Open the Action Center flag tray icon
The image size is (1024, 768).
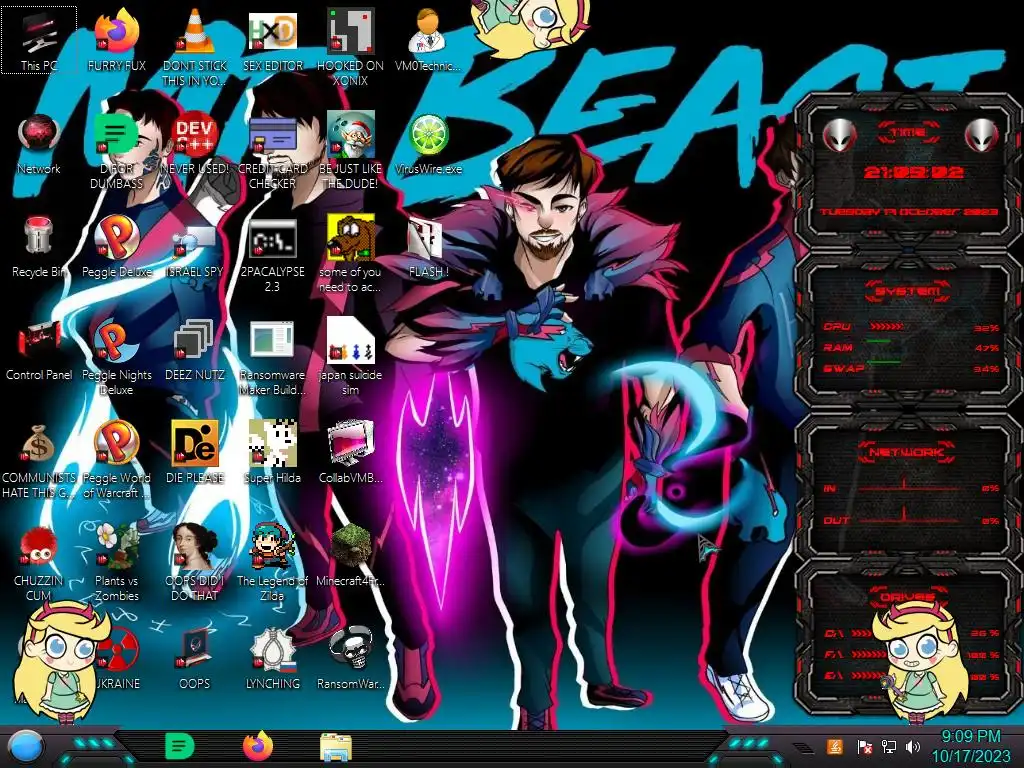864,746
